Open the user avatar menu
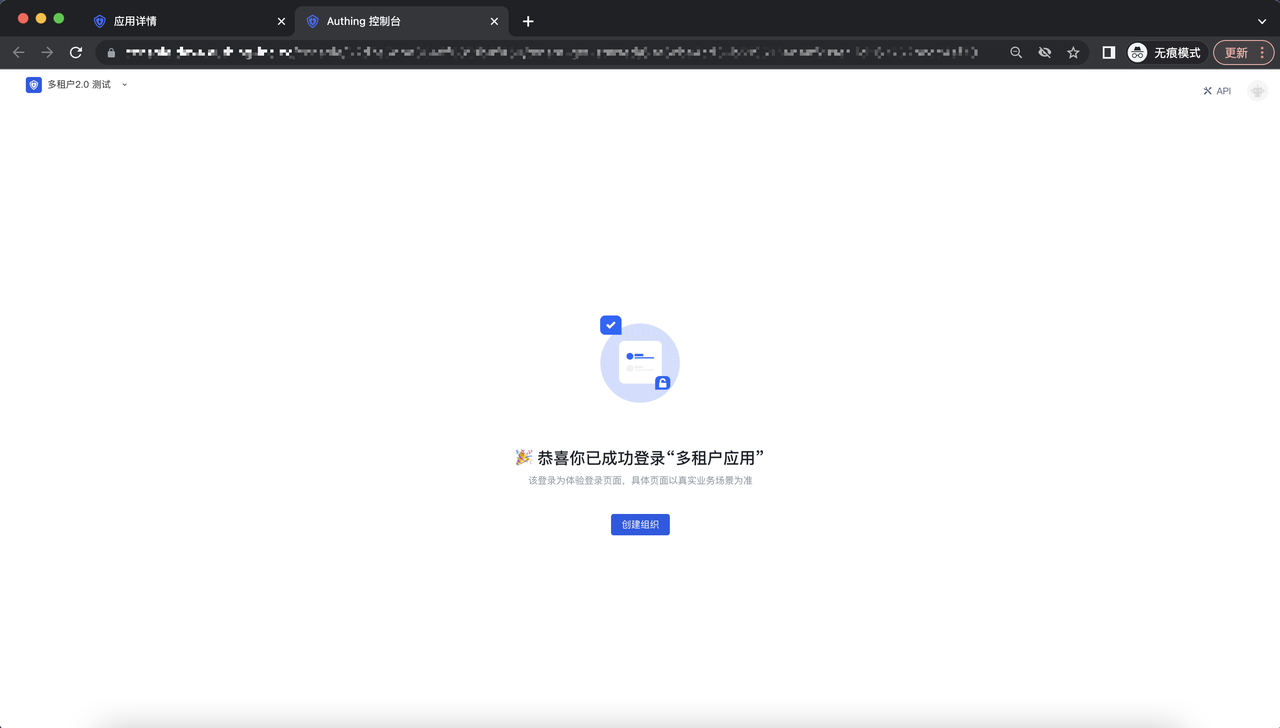This screenshot has height=728, width=1280. (1257, 91)
